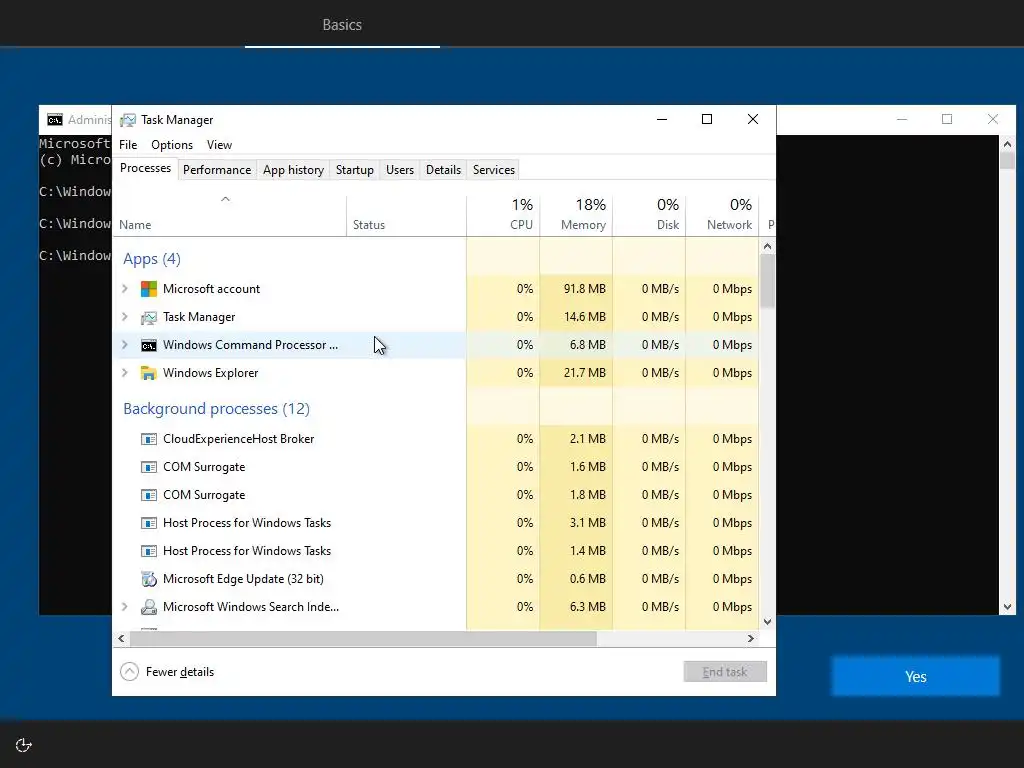Click the Fewer details collapse icon
Viewport: 1024px width, 768px height.
pyautogui.click(x=129, y=671)
